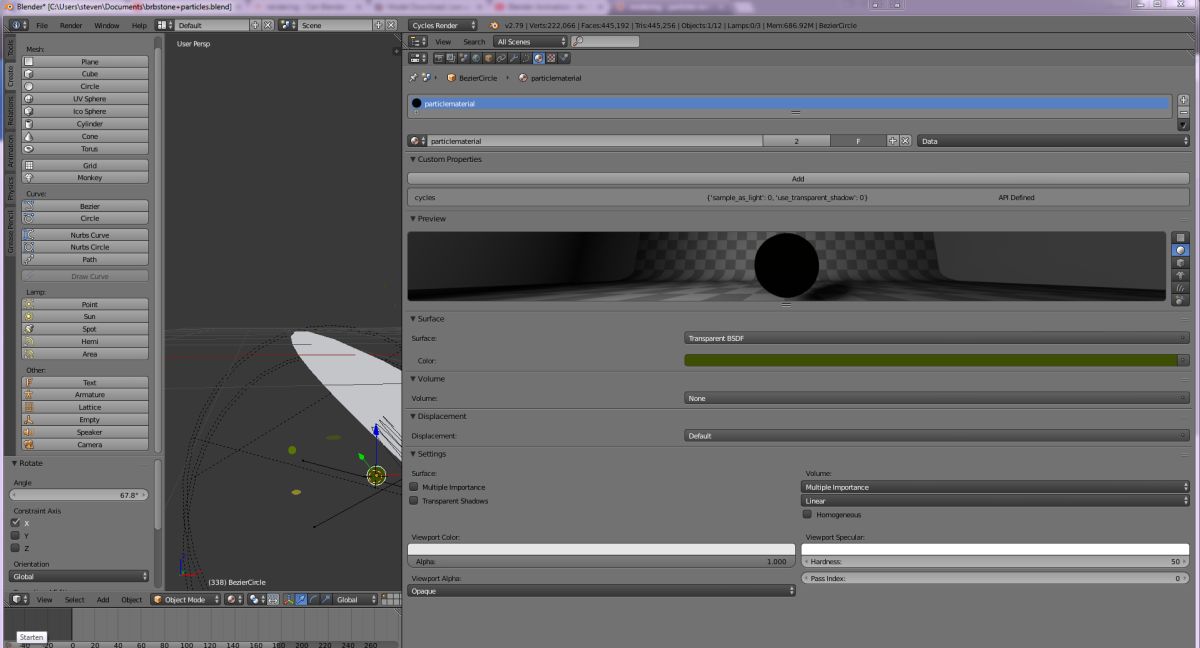
Task: Click the Blender info editor icon
Action: [x=18, y=25]
